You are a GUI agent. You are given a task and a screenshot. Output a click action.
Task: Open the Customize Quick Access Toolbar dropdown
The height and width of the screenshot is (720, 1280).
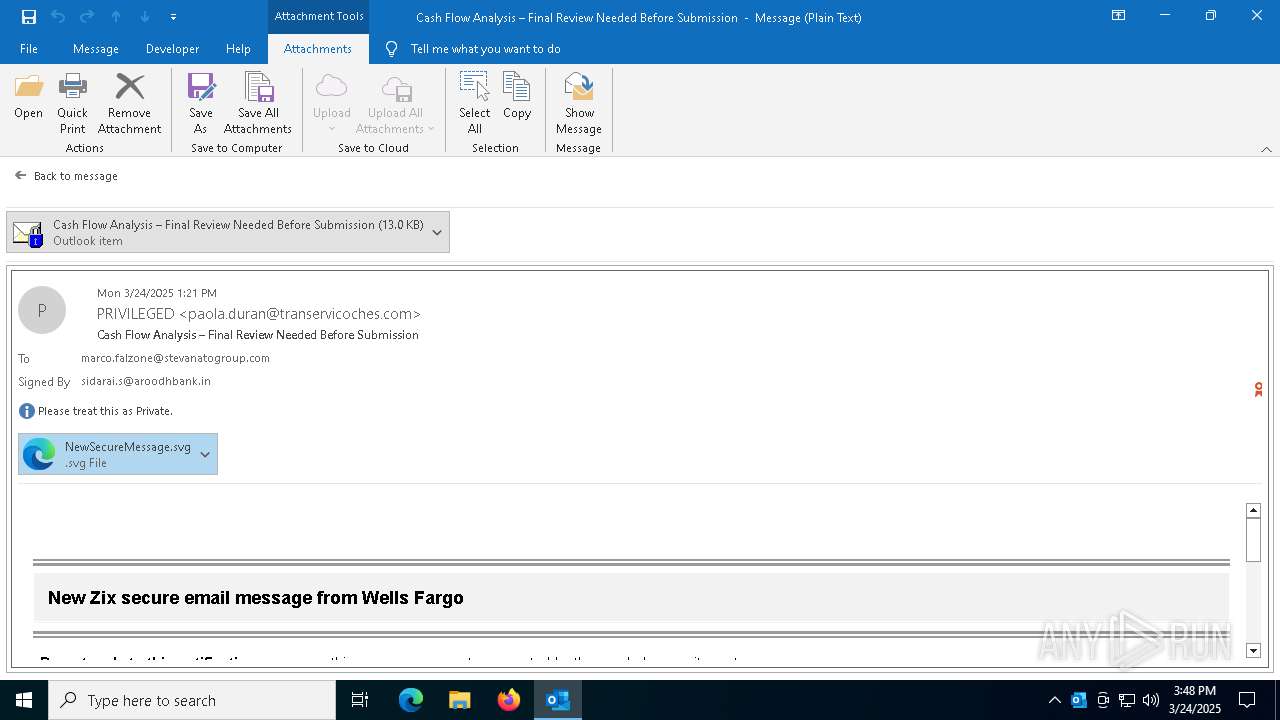tap(174, 17)
